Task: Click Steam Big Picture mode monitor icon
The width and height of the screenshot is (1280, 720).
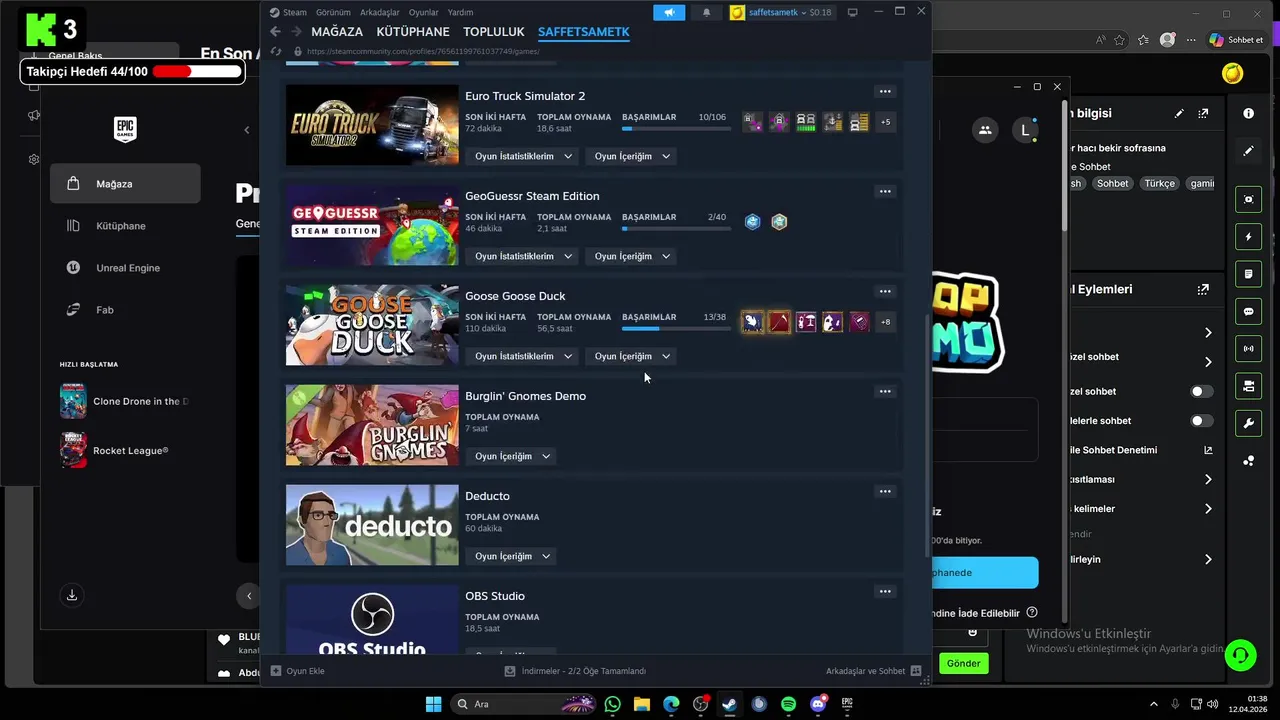Action: tap(852, 12)
